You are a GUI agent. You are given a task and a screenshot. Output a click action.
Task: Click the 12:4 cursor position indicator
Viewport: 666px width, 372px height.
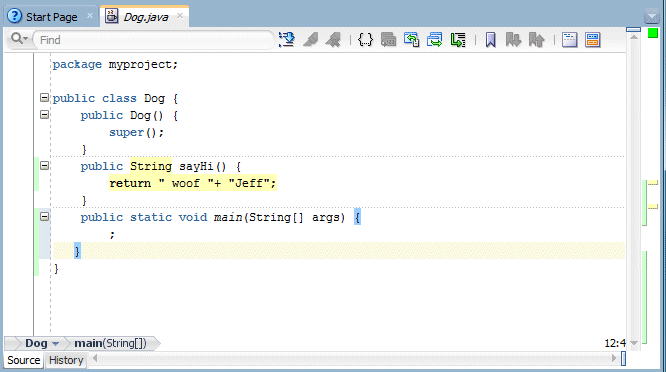(615, 343)
